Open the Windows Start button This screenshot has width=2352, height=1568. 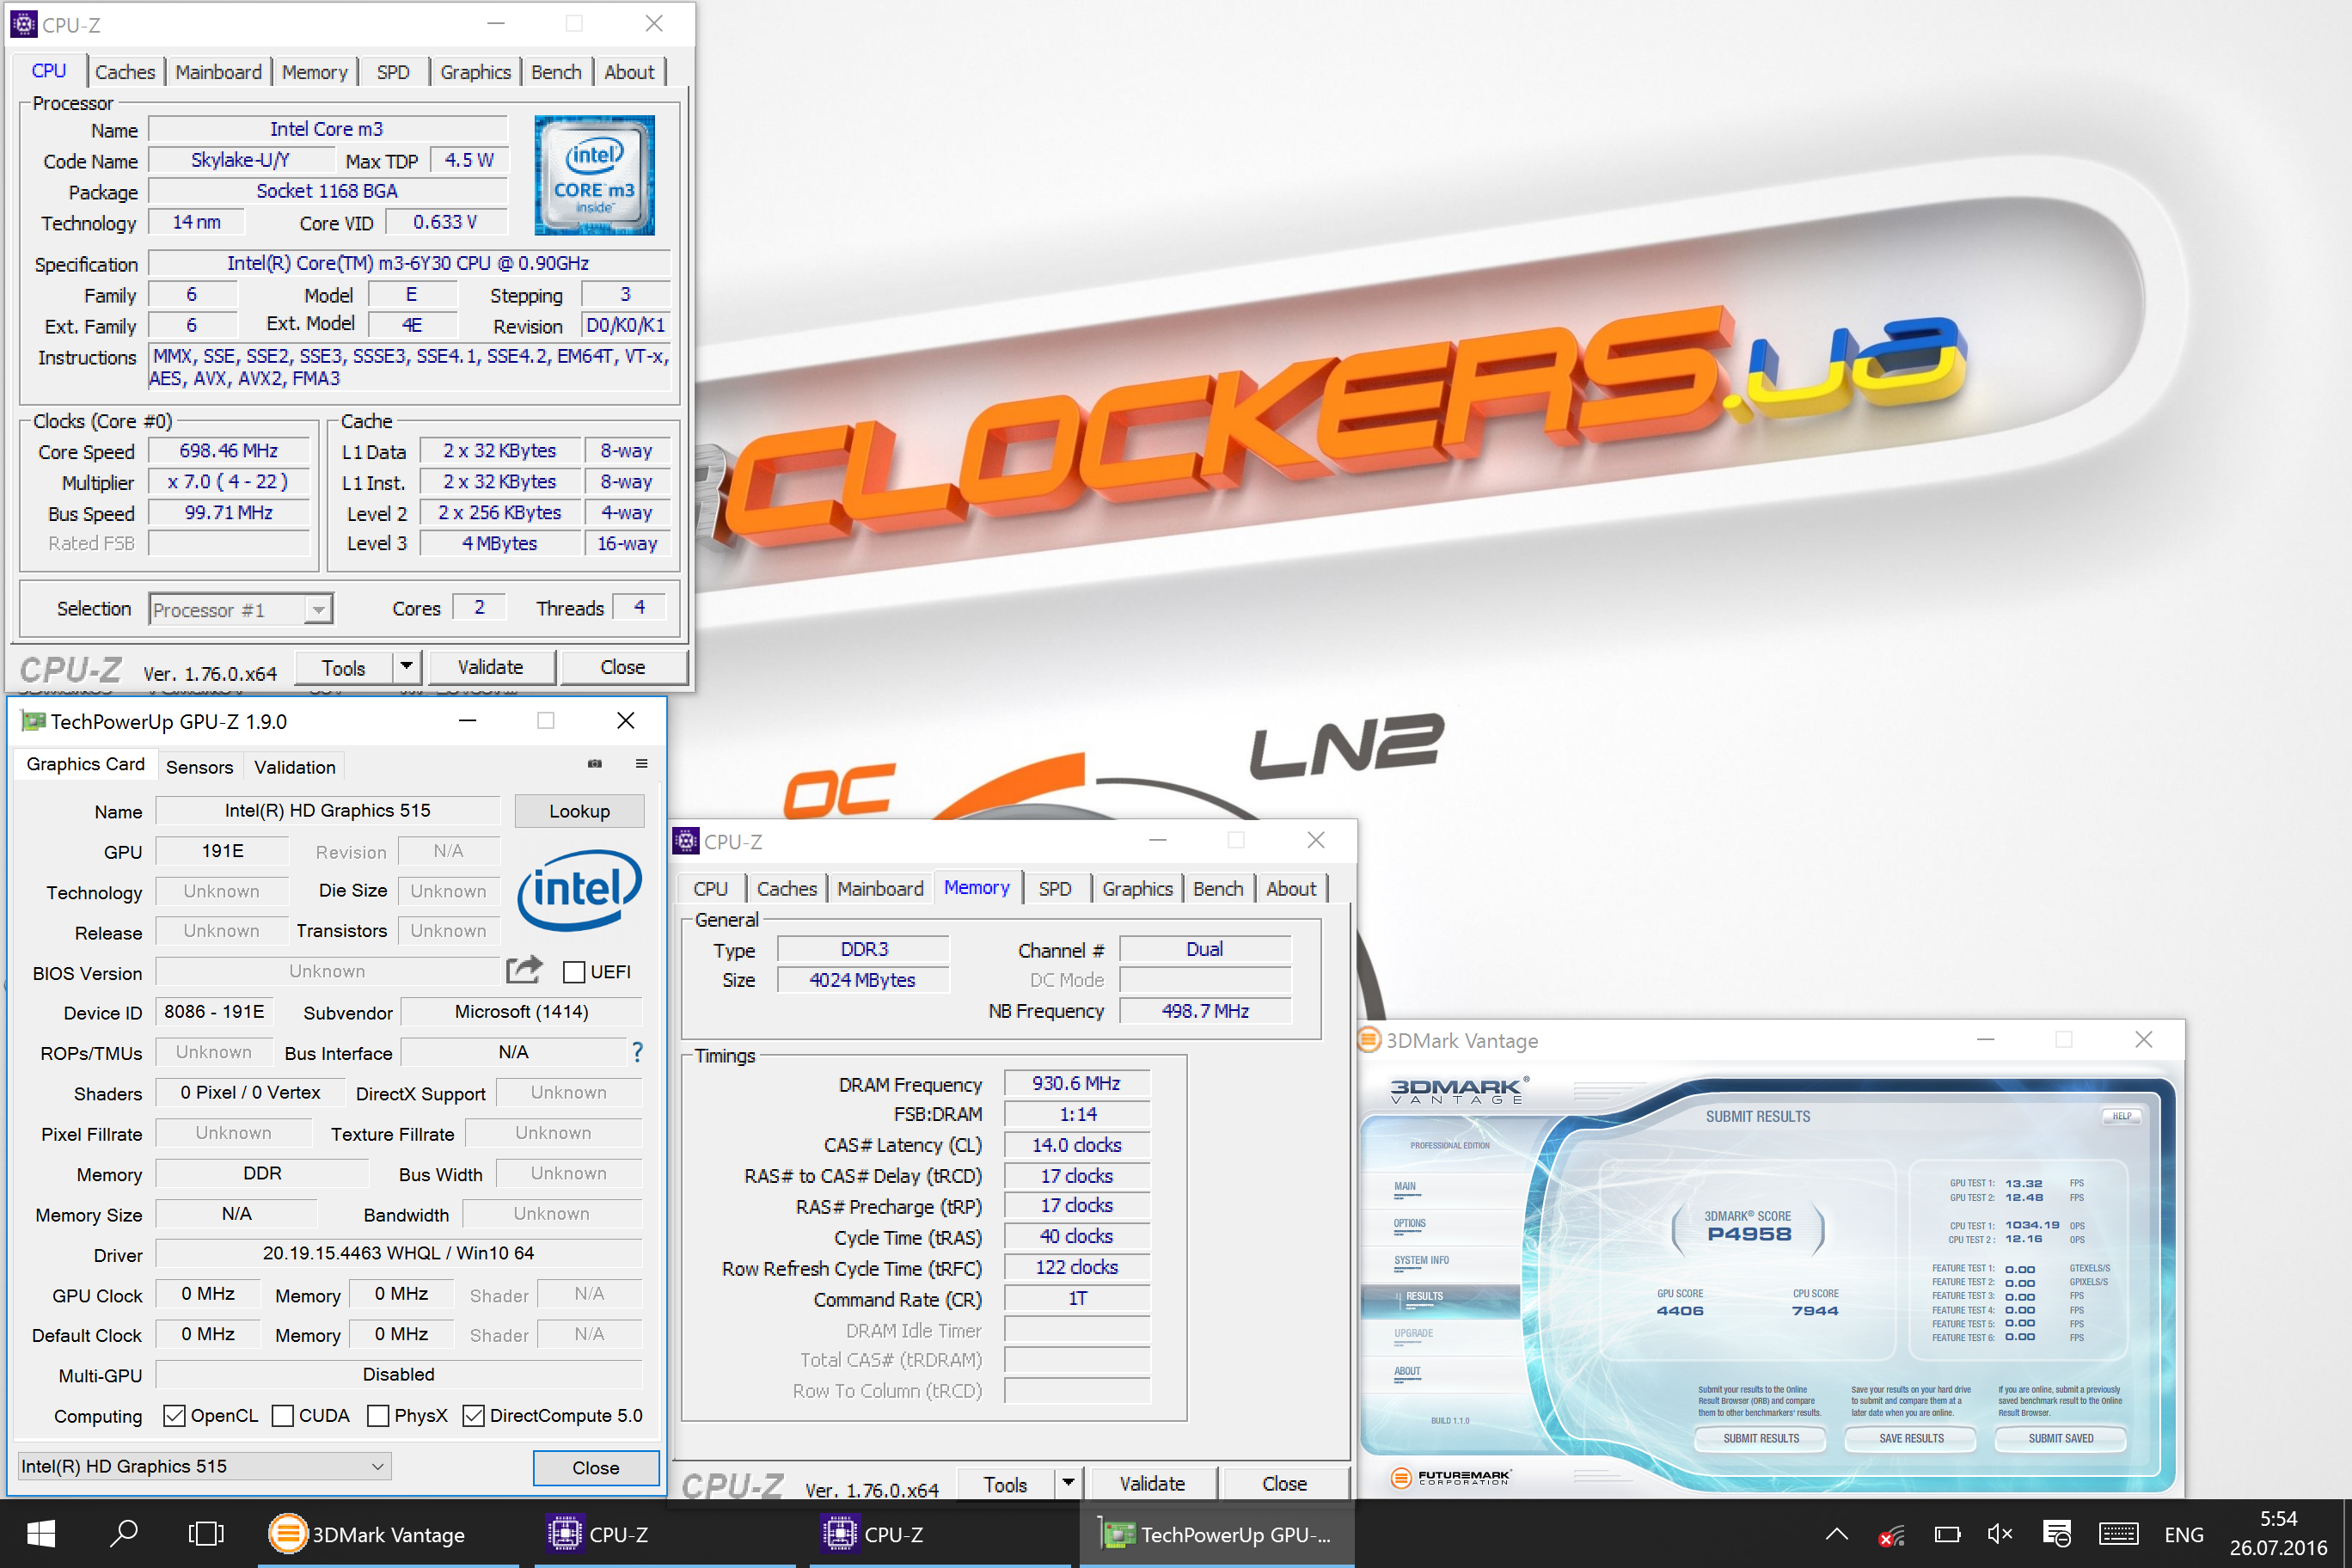[x=41, y=1534]
